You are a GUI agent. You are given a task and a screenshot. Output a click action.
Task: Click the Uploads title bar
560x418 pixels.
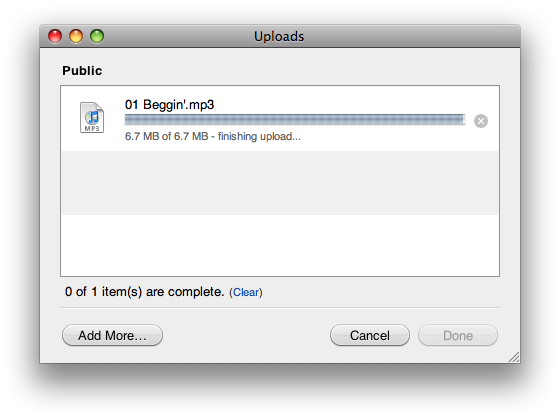coord(279,36)
